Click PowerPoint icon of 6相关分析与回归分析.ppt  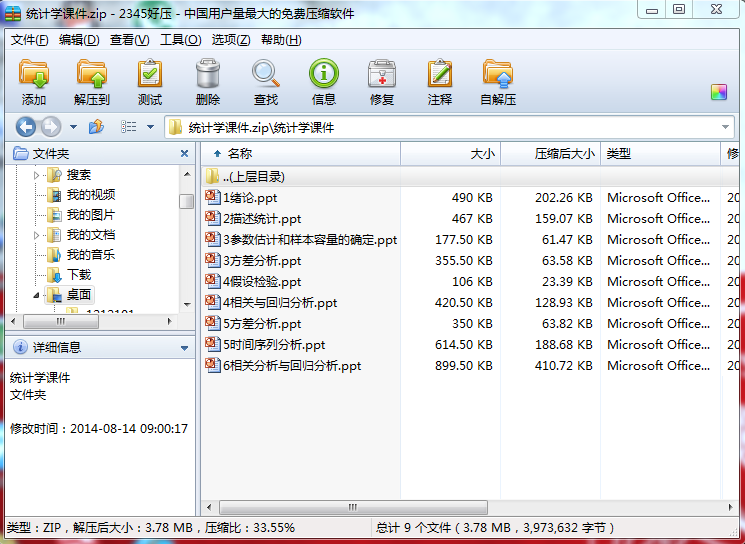click(x=212, y=364)
